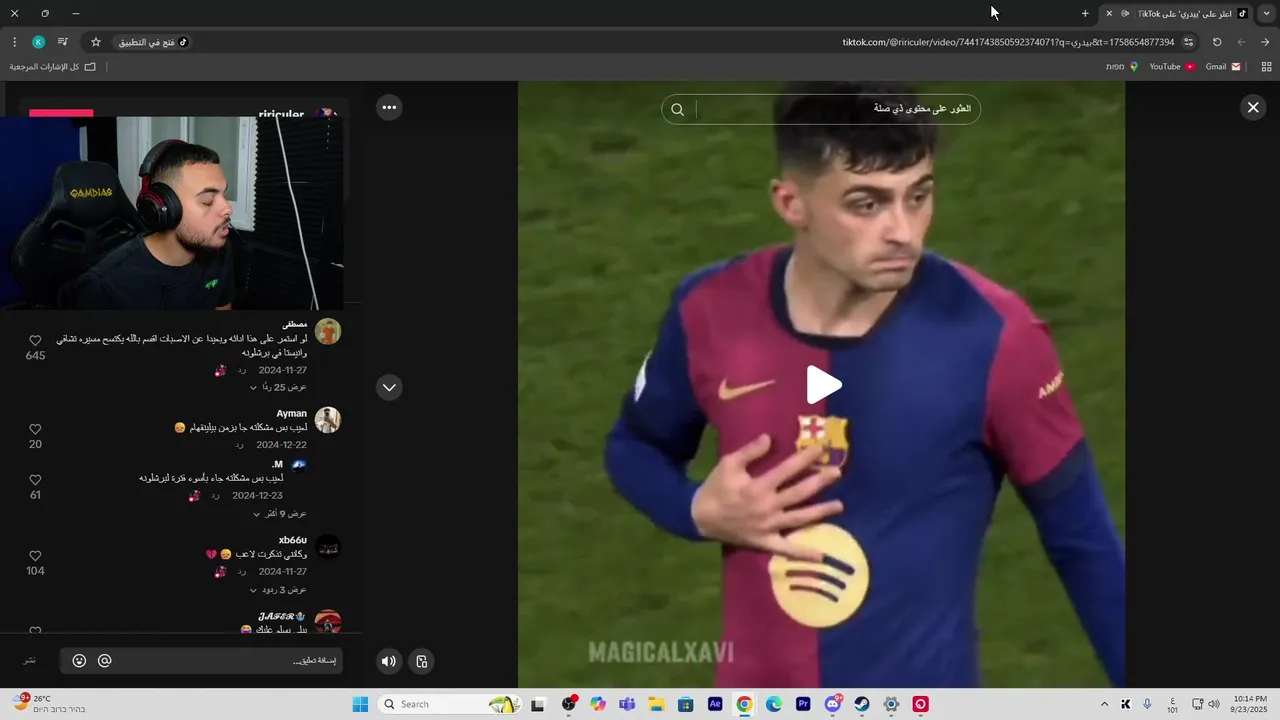Open the three-dot more options menu
This screenshot has height=720, width=1280.
(389, 107)
